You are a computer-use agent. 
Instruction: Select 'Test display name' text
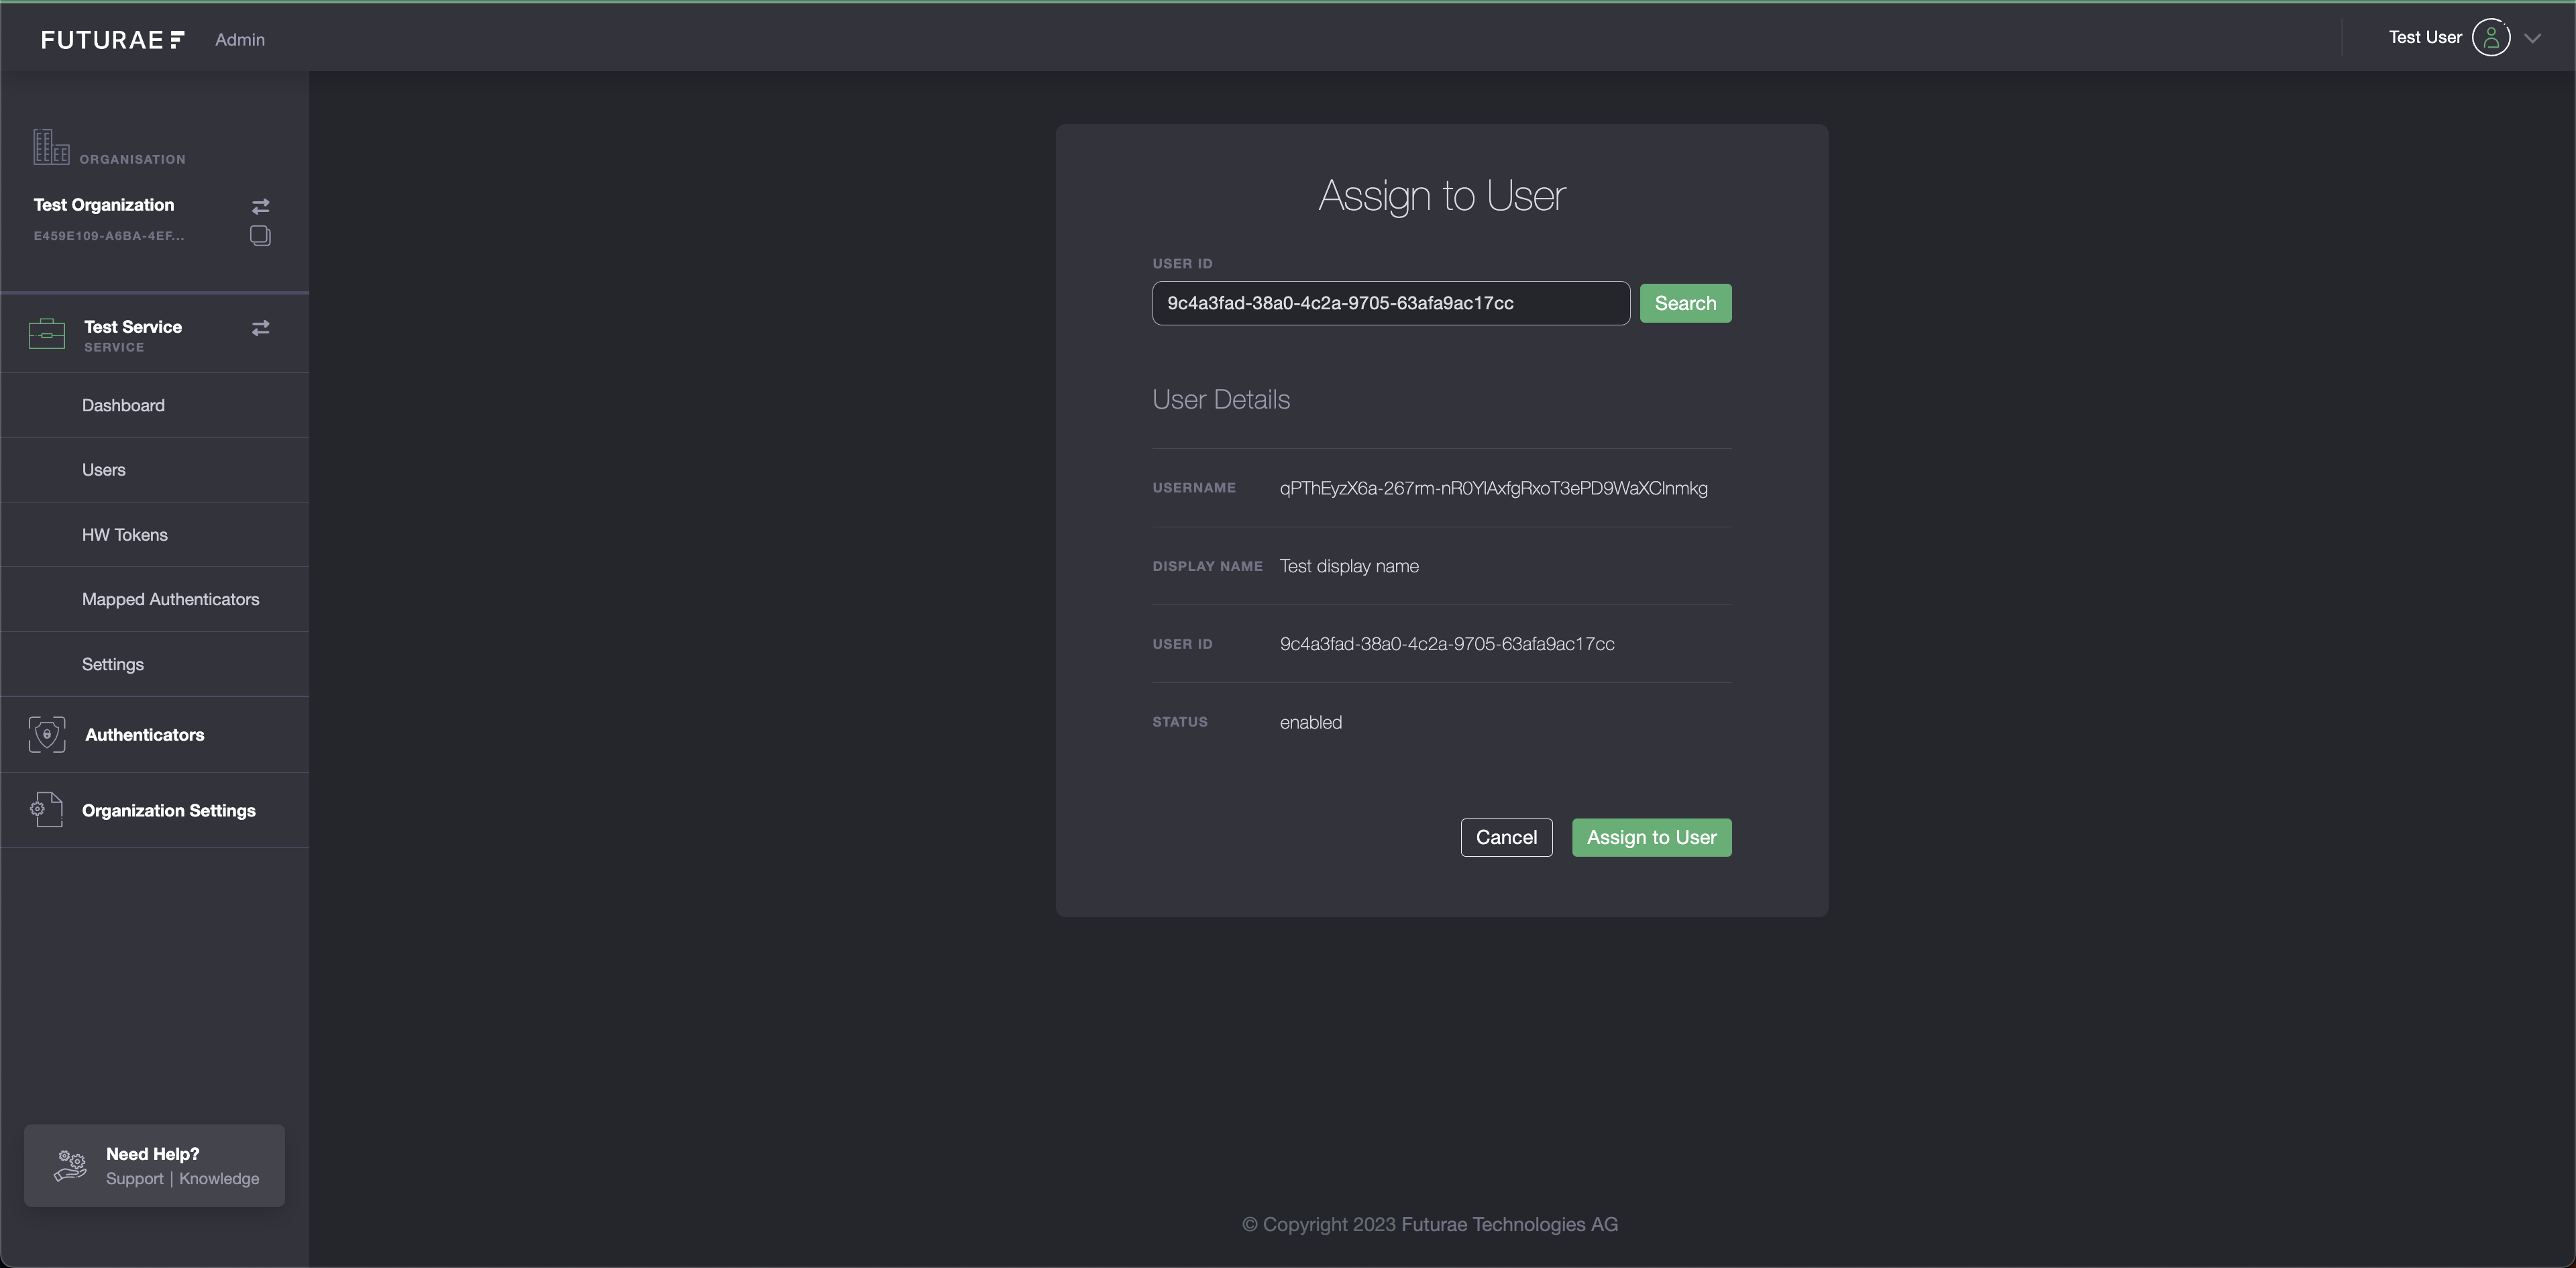[x=1349, y=566]
